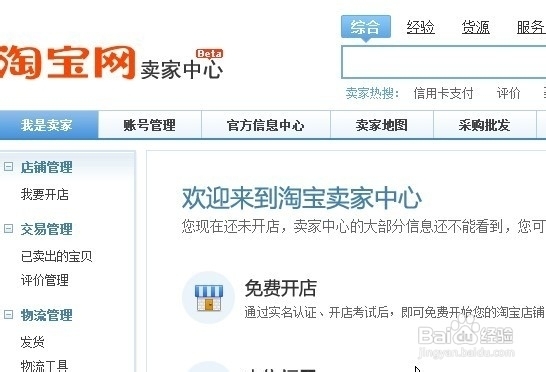Screen dimensions: 546x372
Task: Open the 我是卖家 navigation tab
Action: (x=49, y=125)
